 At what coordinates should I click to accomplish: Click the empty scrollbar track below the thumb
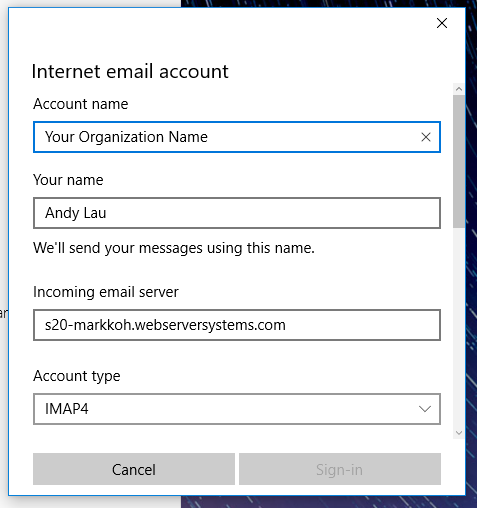(459, 327)
